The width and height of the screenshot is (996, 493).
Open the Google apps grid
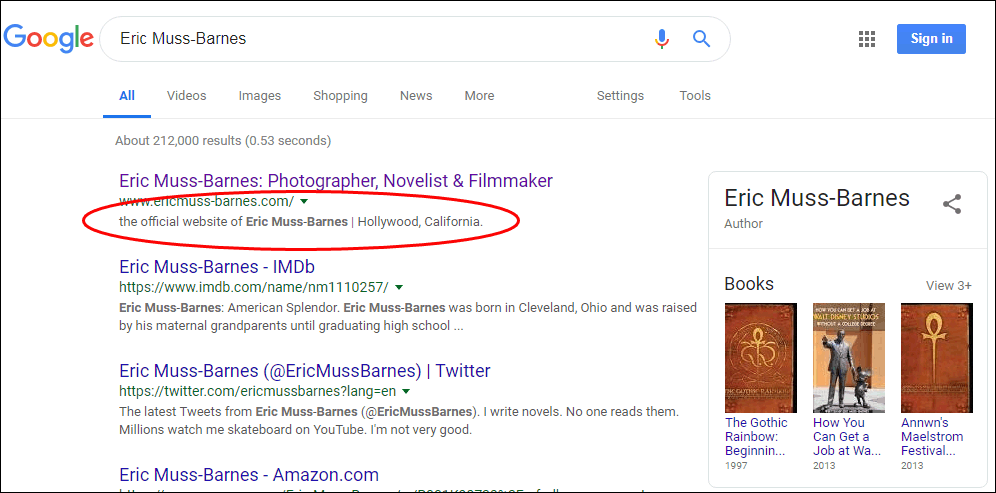pos(867,39)
